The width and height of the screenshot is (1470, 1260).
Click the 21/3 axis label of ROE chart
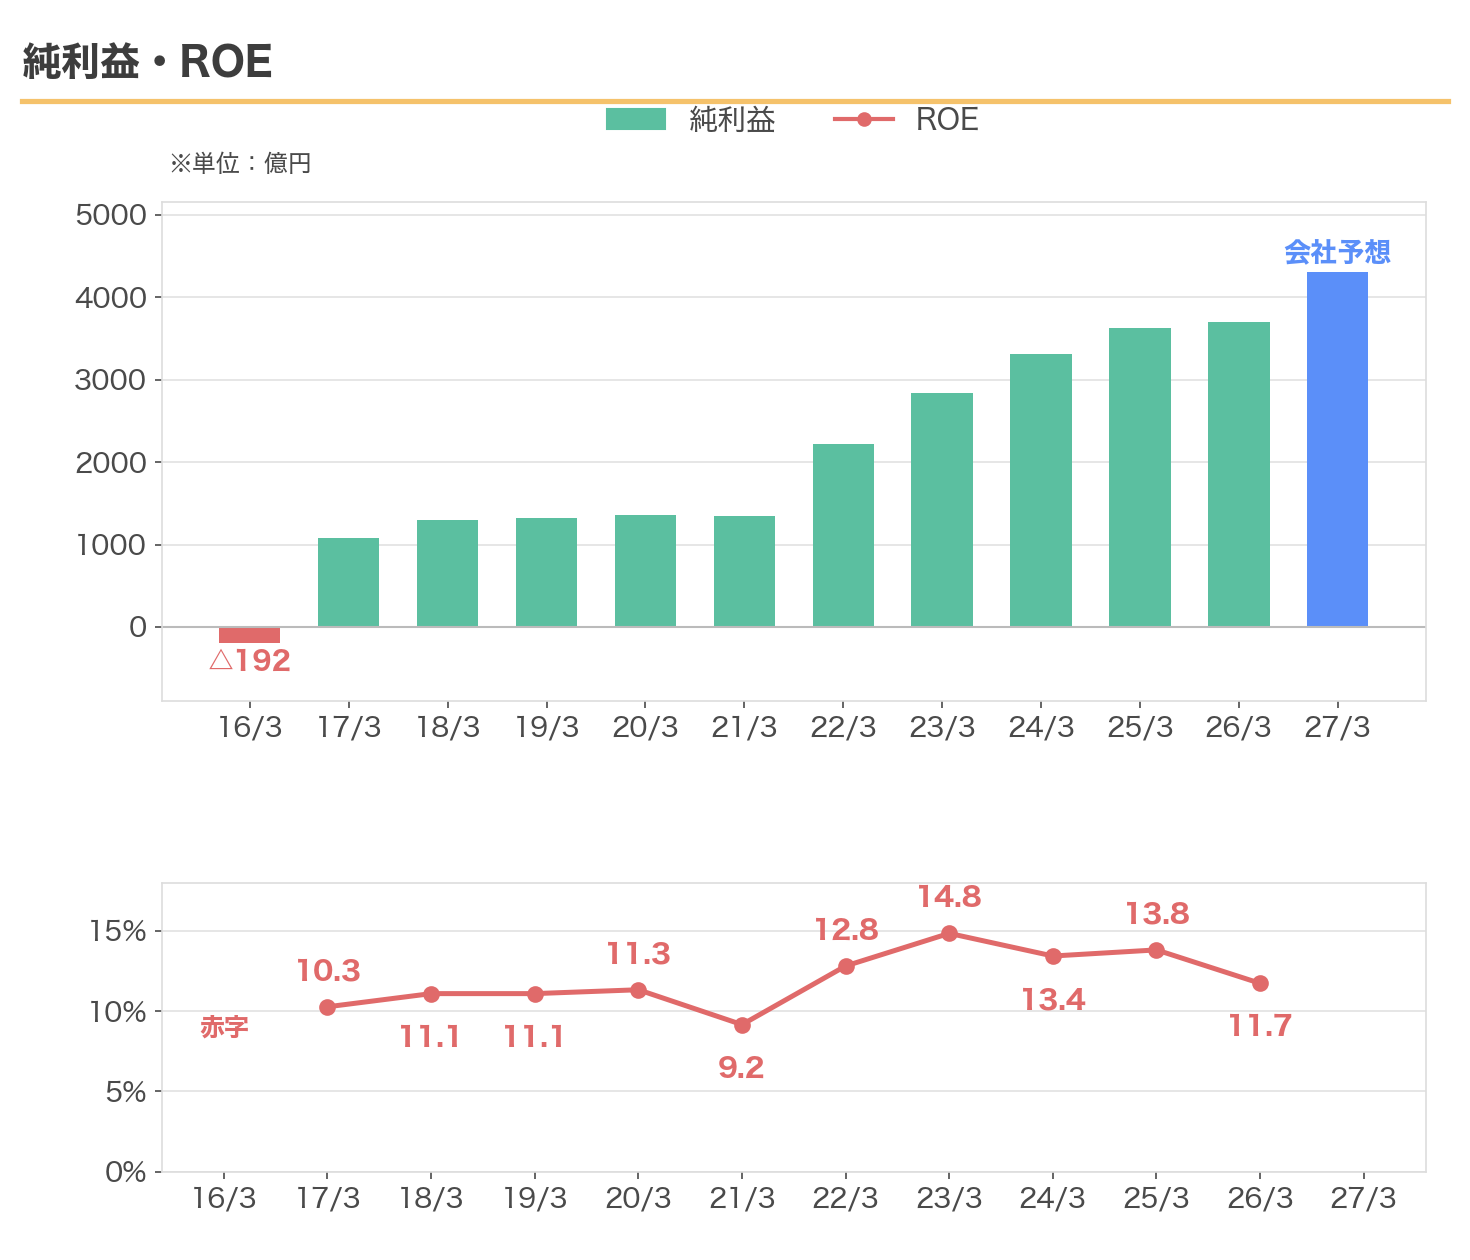742,1198
